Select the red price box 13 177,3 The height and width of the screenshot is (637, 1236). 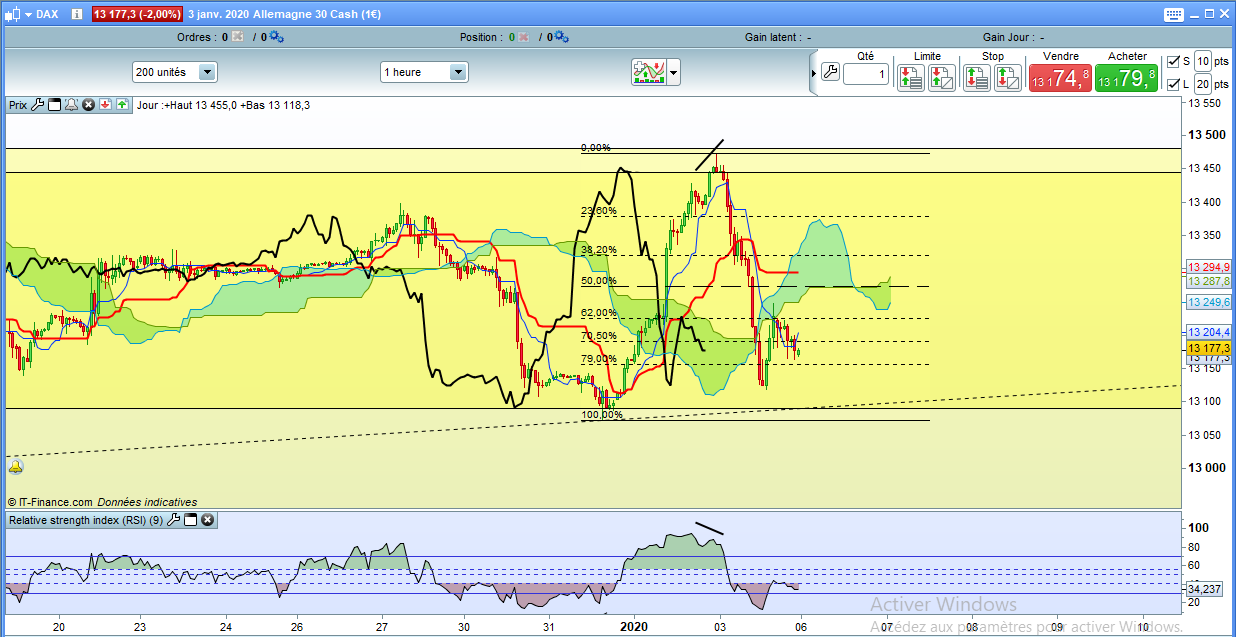point(138,15)
